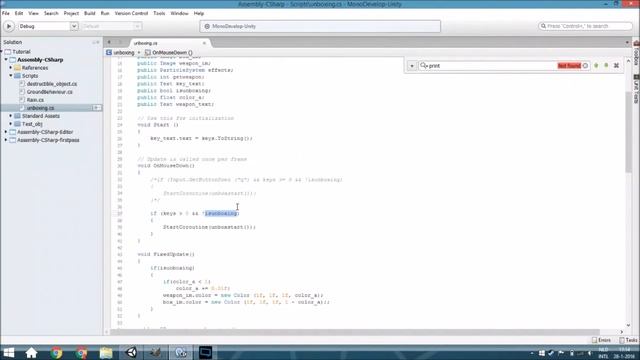Open the search options dropdown in find bar

(x=411, y=66)
